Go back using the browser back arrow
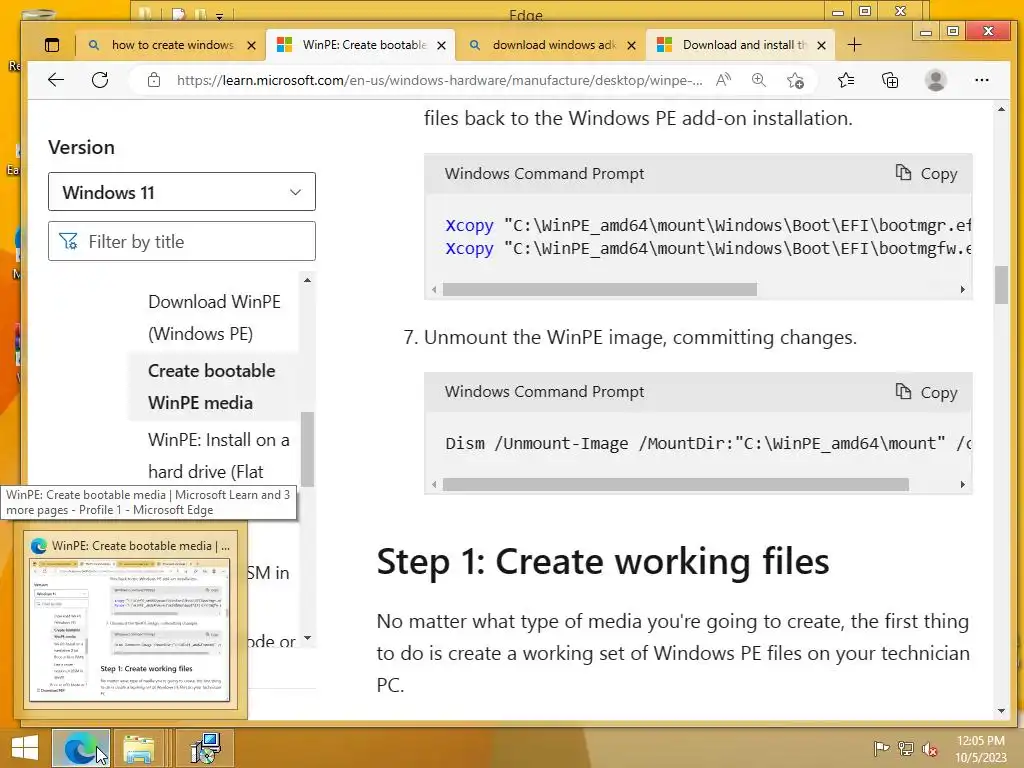The image size is (1024, 768). pyautogui.click(x=56, y=80)
